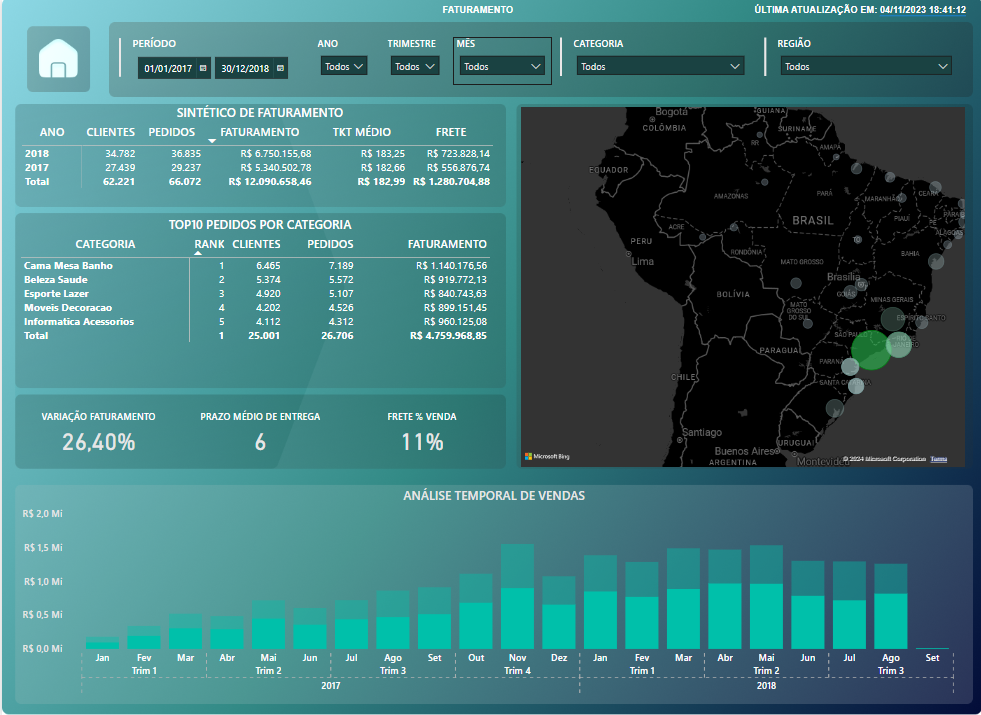Sort by CATEGORIA column header in Top10 table
The height and width of the screenshot is (715, 981).
click(x=105, y=244)
